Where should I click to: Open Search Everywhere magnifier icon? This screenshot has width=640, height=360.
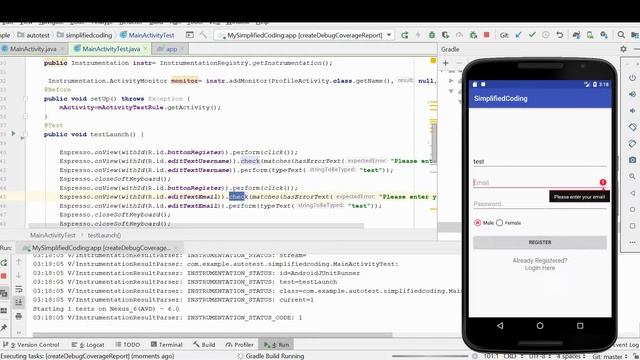(x=621, y=35)
